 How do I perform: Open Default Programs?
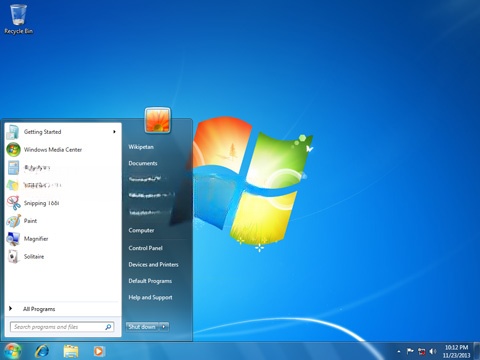[x=150, y=281]
